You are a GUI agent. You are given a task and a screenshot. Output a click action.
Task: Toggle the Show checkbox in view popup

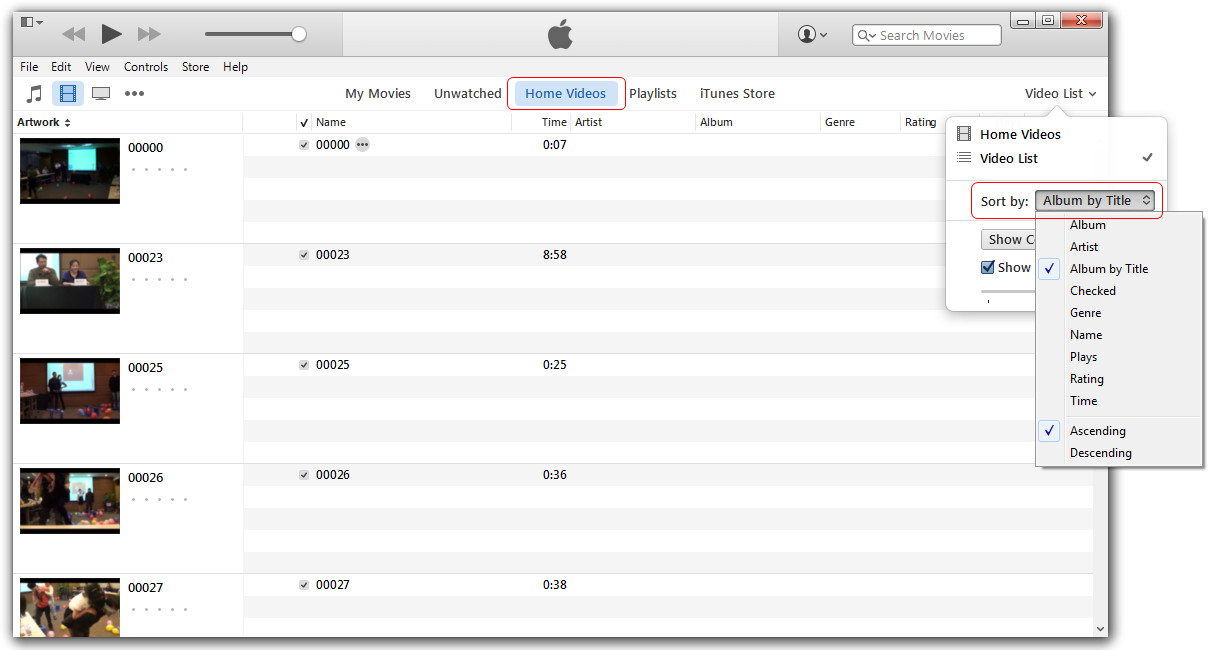tap(988, 267)
